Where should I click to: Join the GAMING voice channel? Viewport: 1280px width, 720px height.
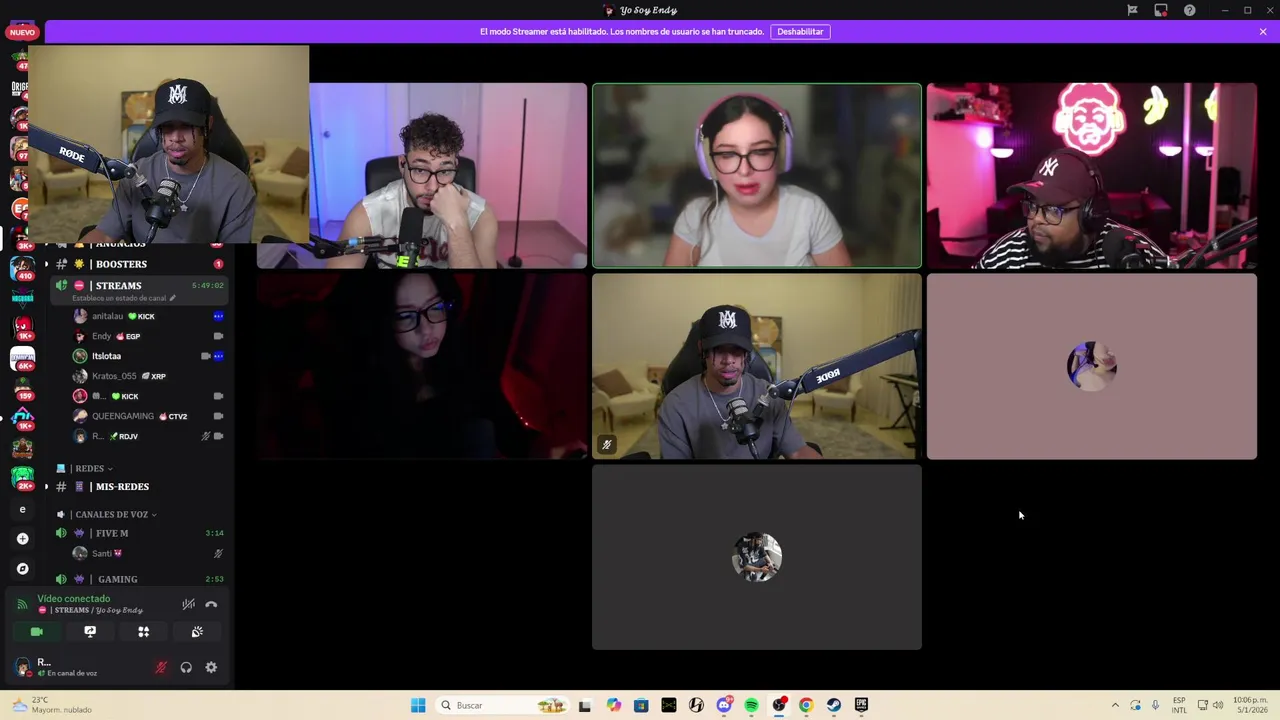pyautogui.click(x=140, y=579)
